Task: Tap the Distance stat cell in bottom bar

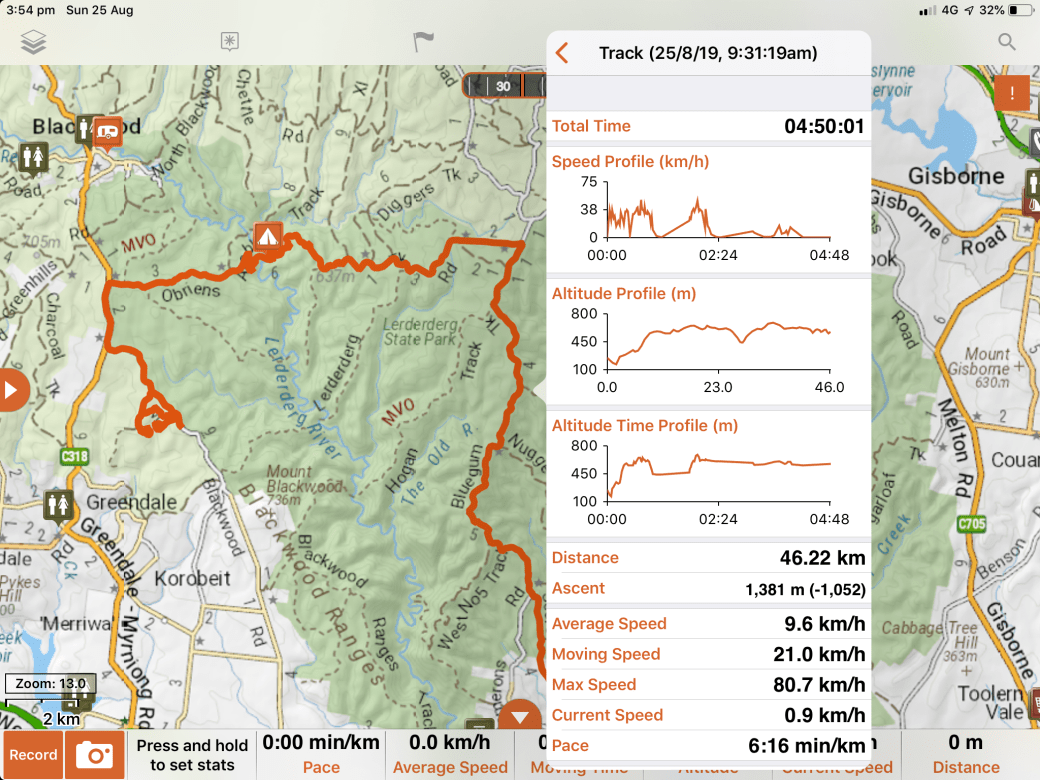Action: point(966,755)
